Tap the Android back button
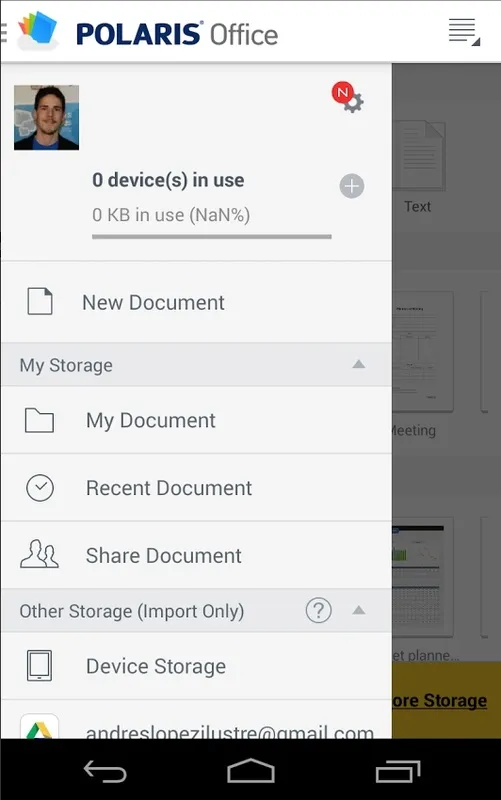The image size is (501, 800). coord(105,771)
